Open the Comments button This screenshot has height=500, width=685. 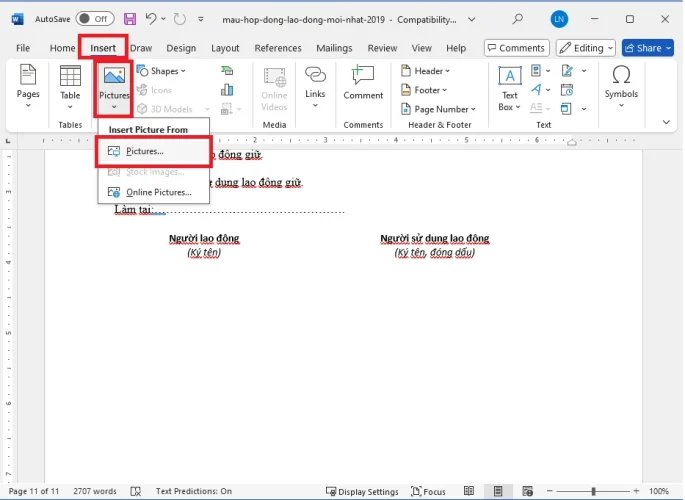click(515, 48)
